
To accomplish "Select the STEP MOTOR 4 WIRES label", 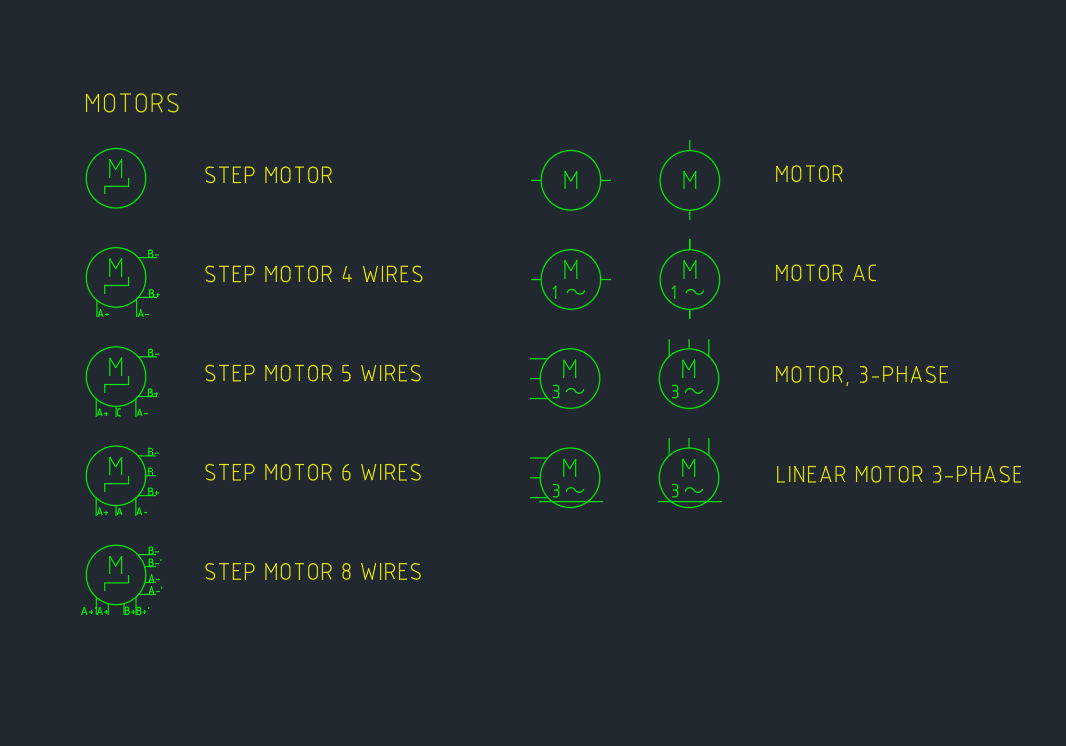I will pos(314,275).
